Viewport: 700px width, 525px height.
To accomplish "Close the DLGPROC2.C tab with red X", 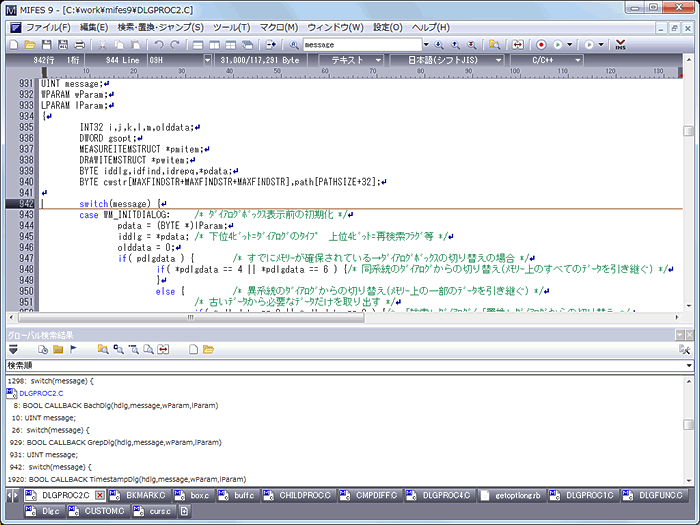I will [x=99, y=495].
